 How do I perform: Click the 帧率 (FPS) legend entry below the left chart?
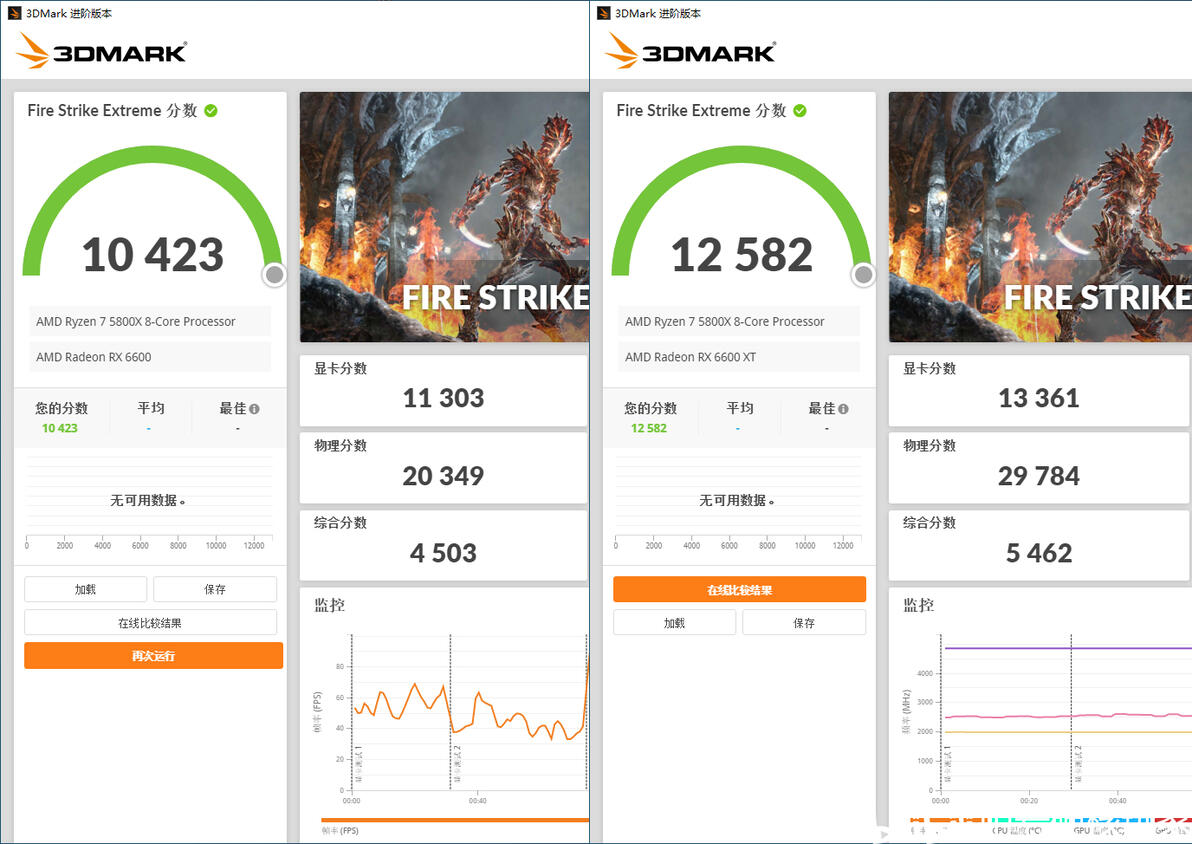[340, 830]
